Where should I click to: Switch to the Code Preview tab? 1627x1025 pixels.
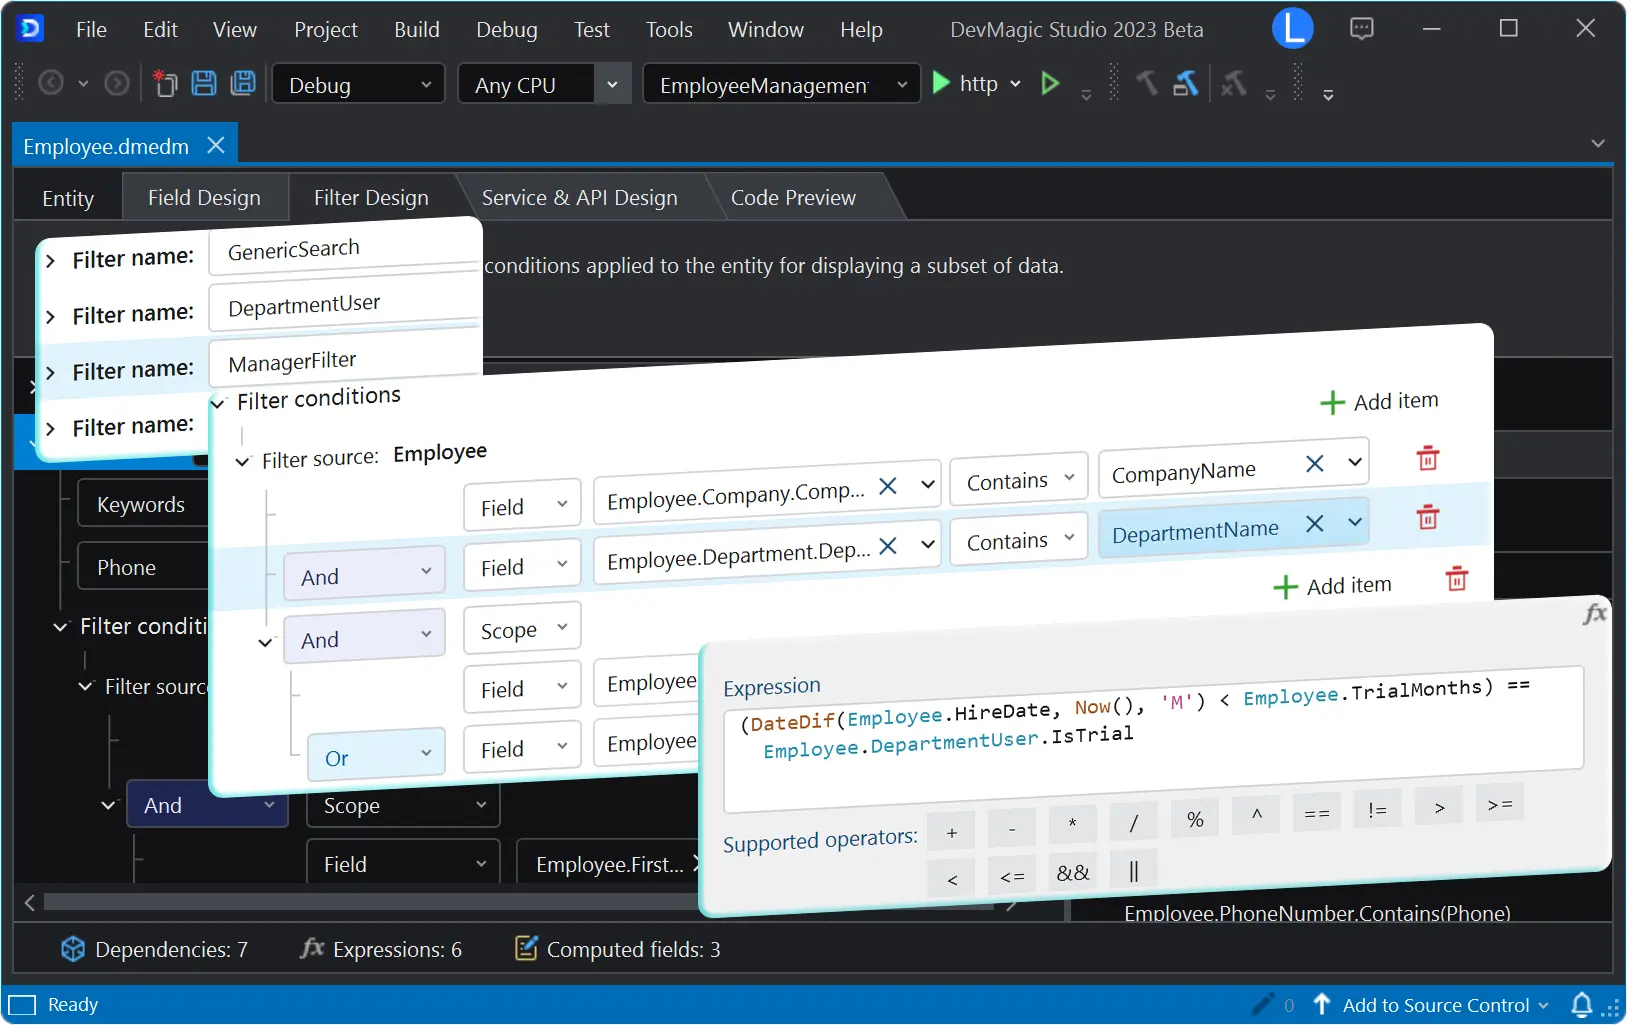click(x=792, y=197)
